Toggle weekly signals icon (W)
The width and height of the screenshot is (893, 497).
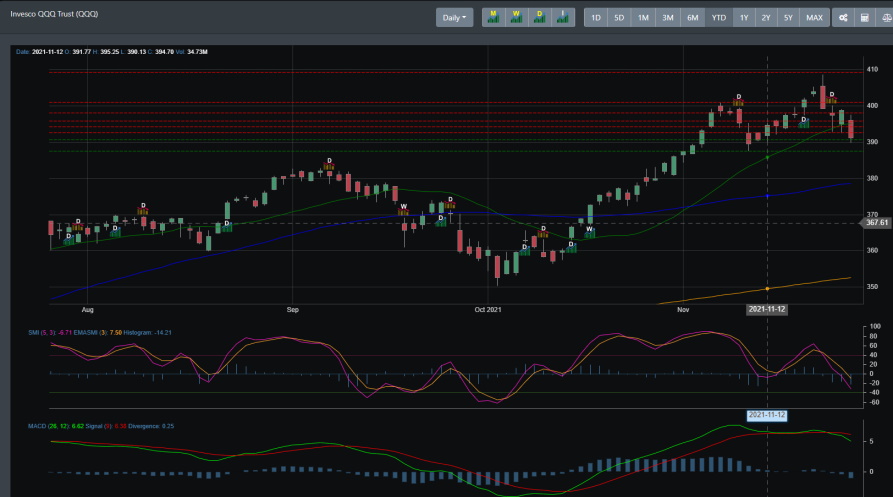pyautogui.click(x=516, y=18)
